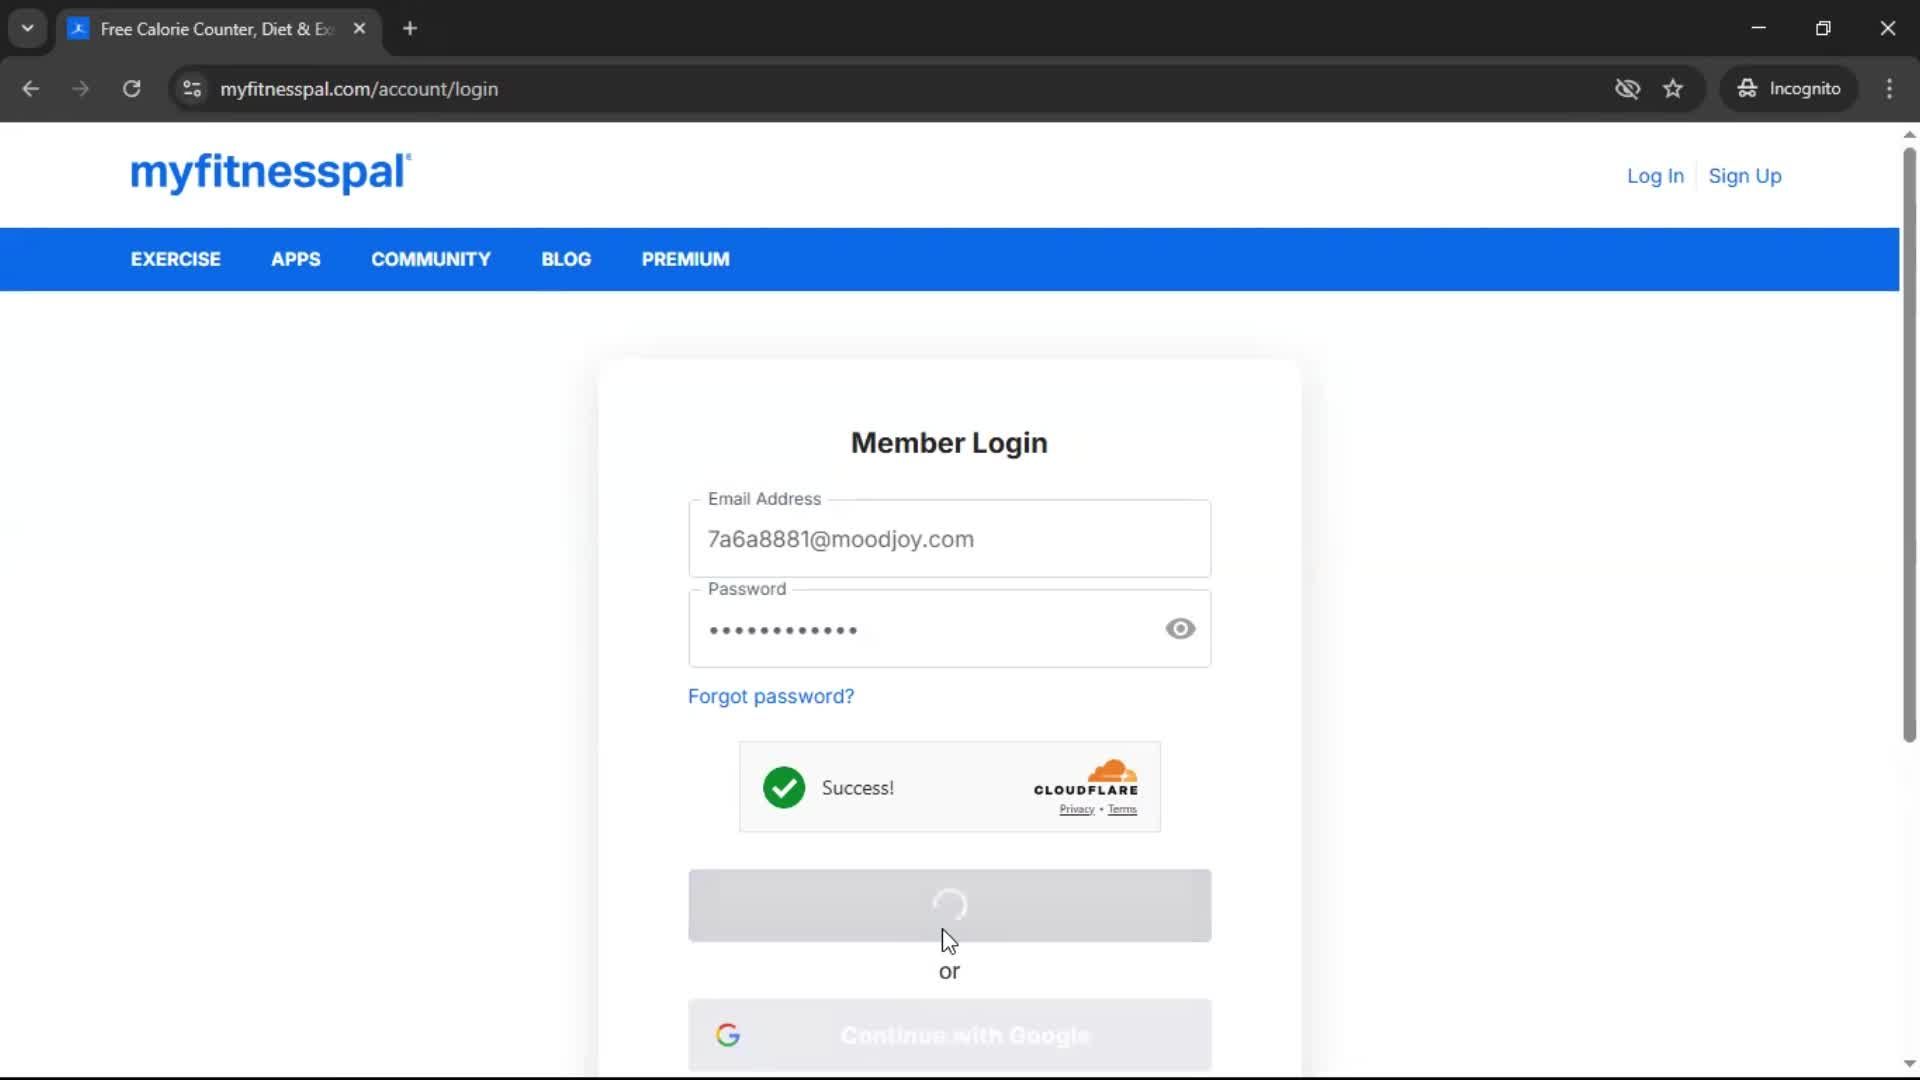Screen dimensions: 1920x1080
Task: Click the Sign Up link
Action: [x=1745, y=176]
